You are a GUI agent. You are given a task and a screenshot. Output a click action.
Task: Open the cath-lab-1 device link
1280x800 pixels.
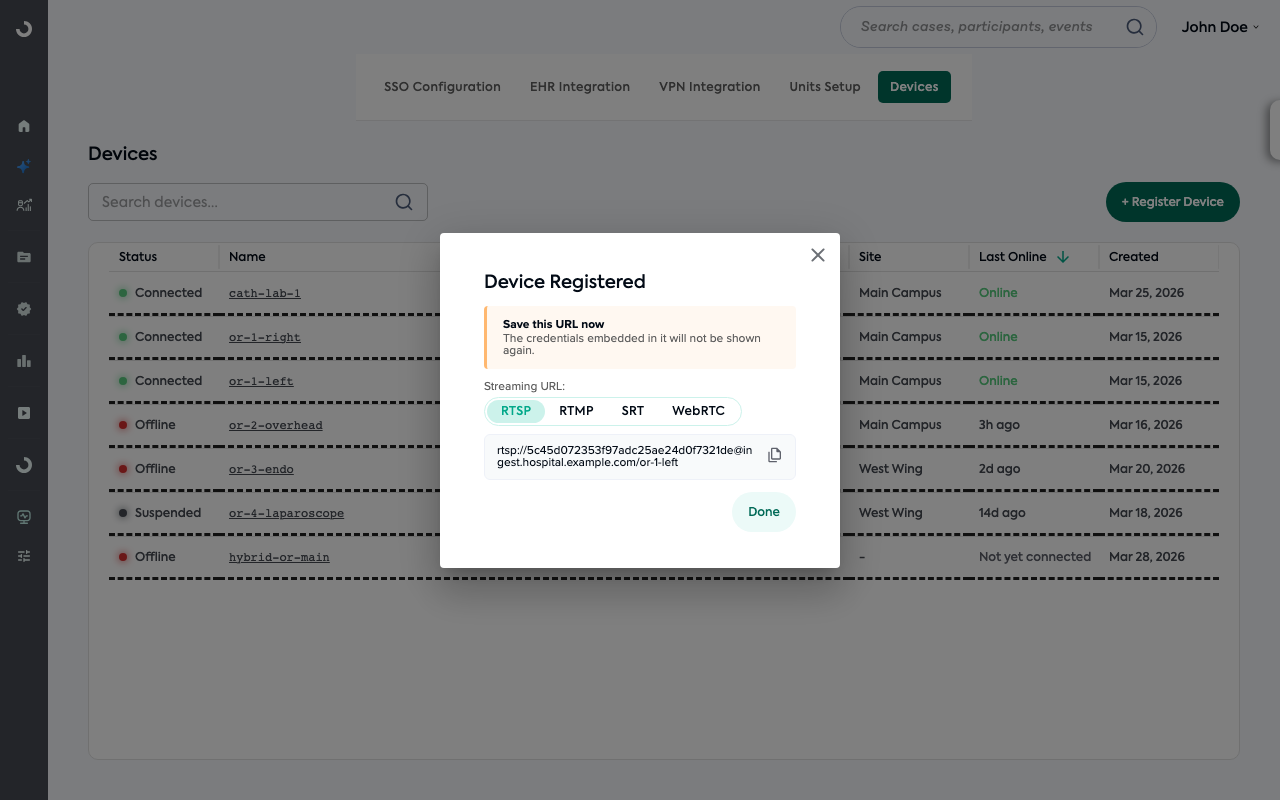[x=263, y=292]
